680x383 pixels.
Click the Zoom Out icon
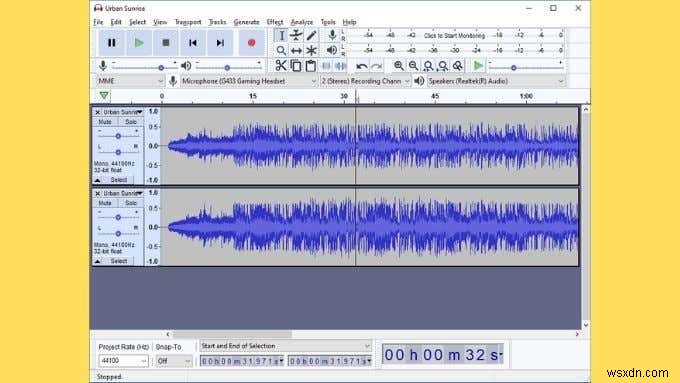tap(413, 65)
